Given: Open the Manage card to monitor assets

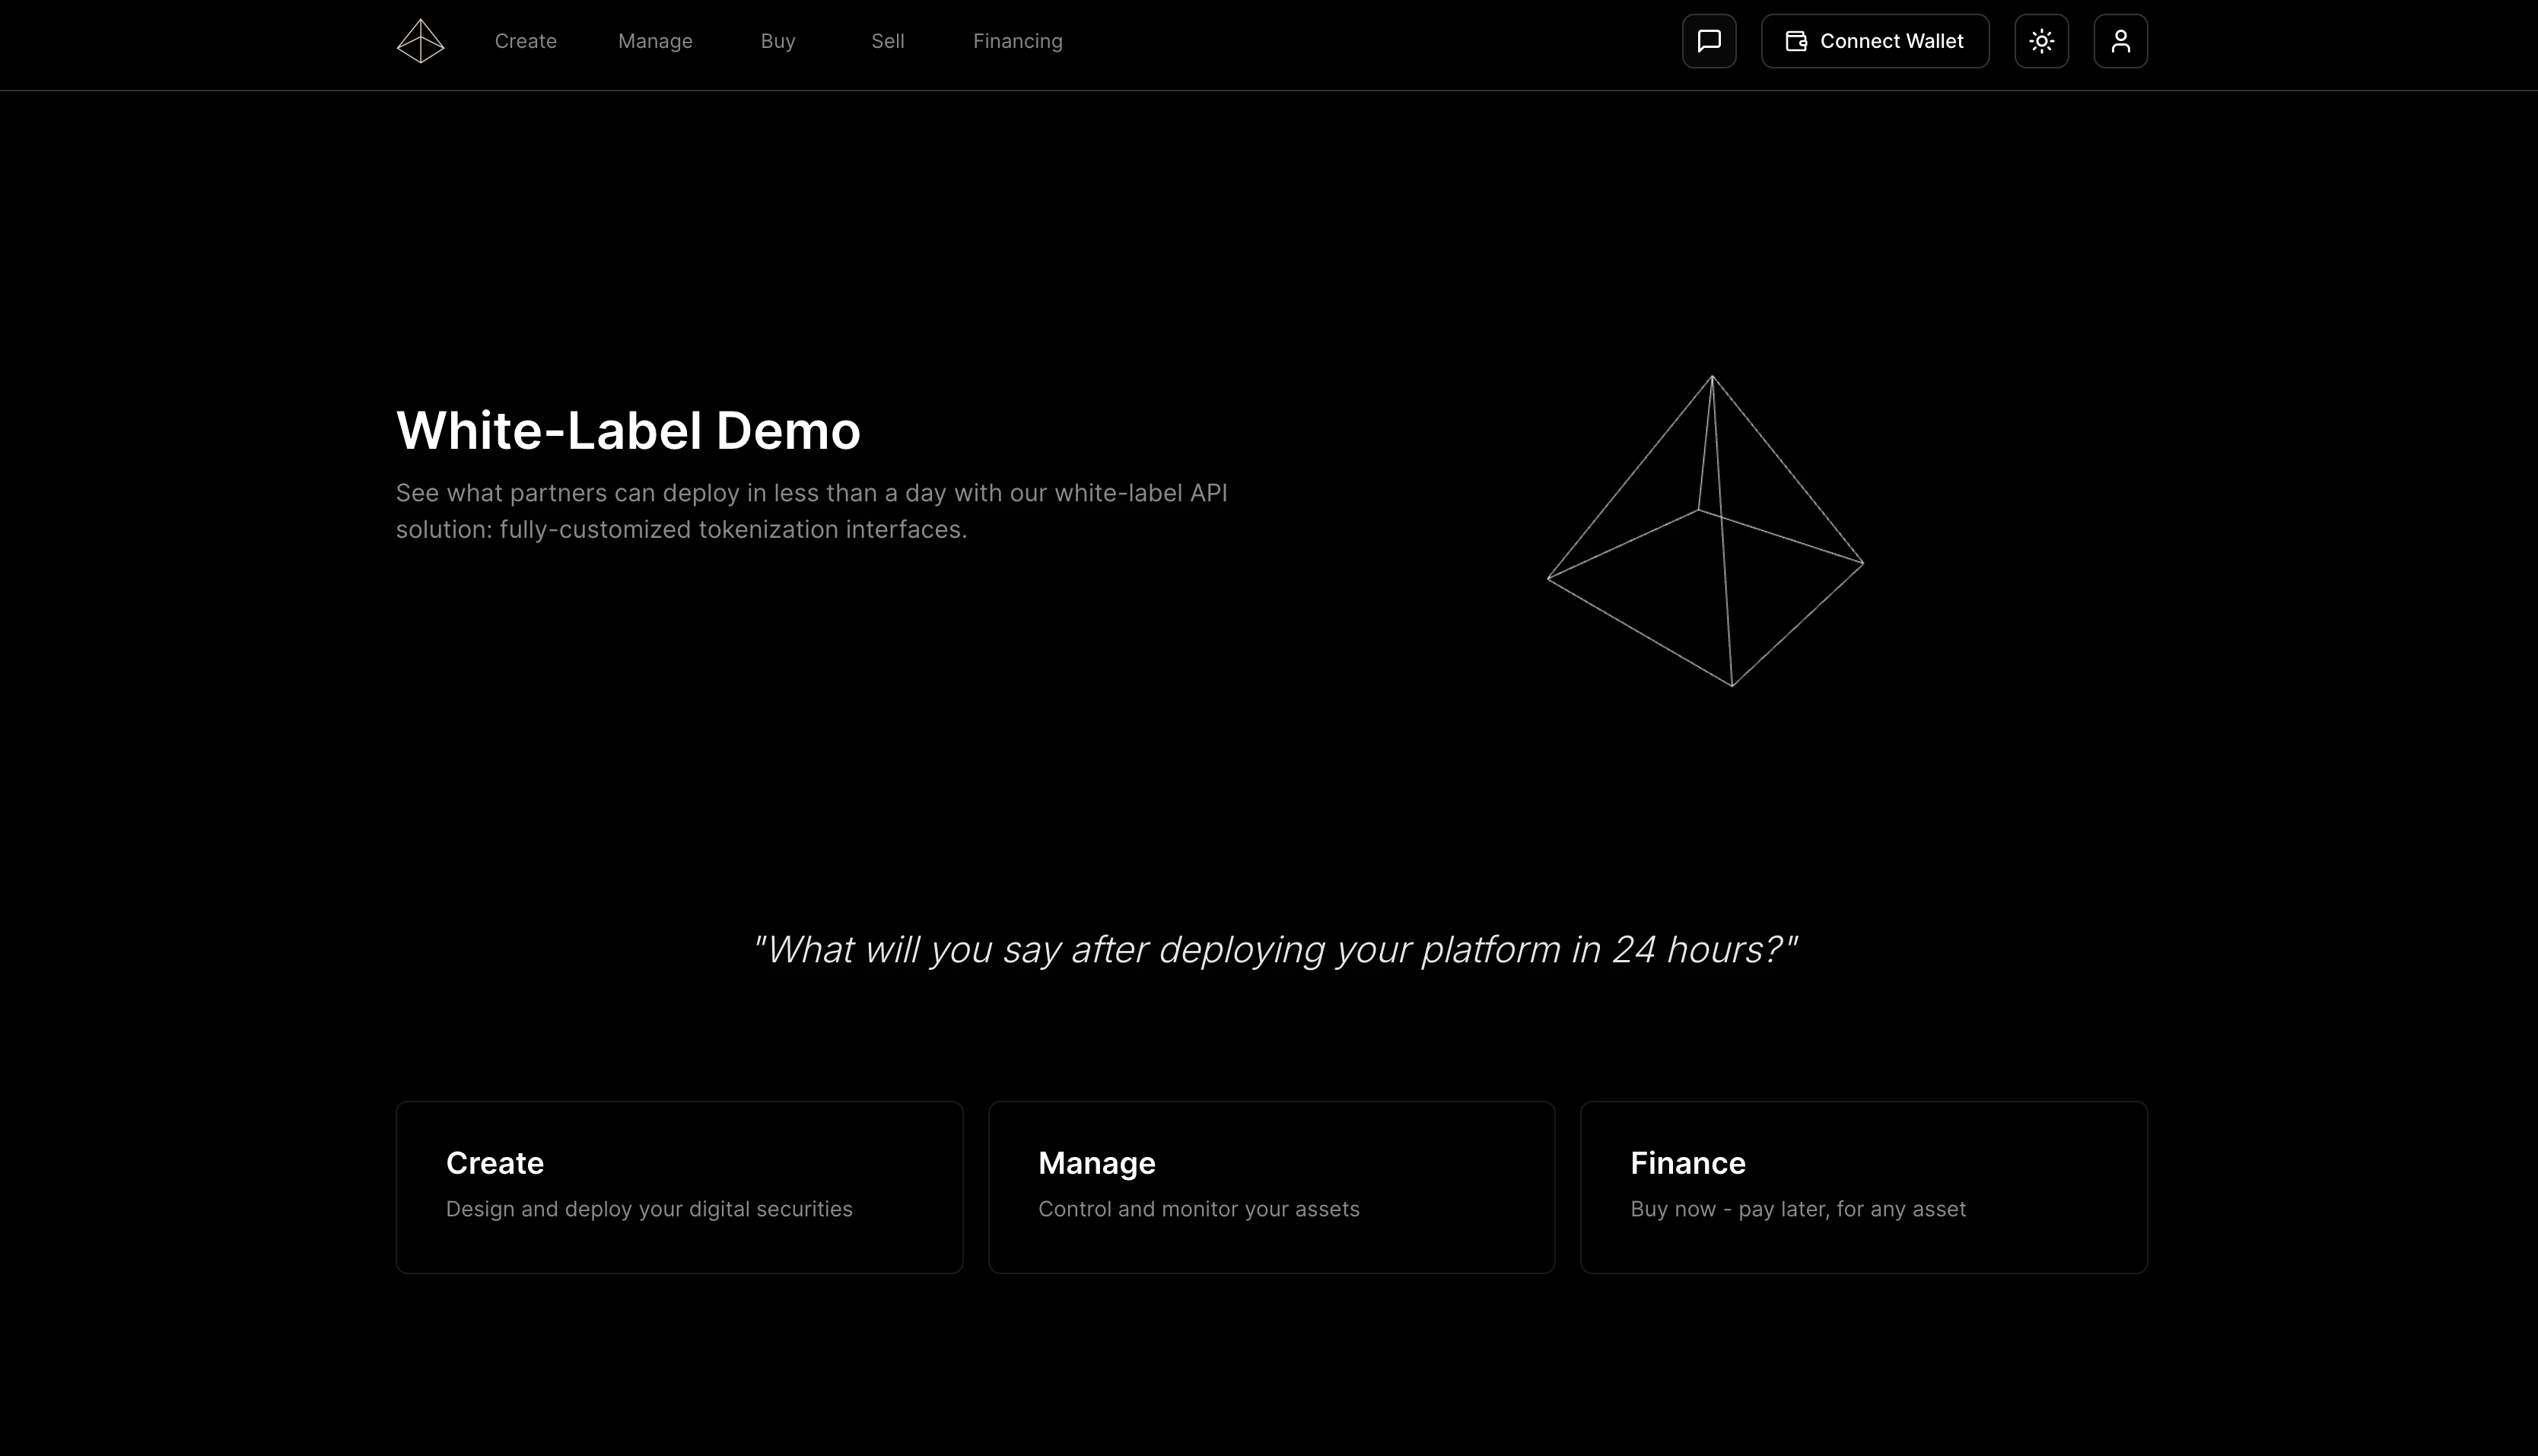Looking at the screenshot, I should coord(1271,1186).
